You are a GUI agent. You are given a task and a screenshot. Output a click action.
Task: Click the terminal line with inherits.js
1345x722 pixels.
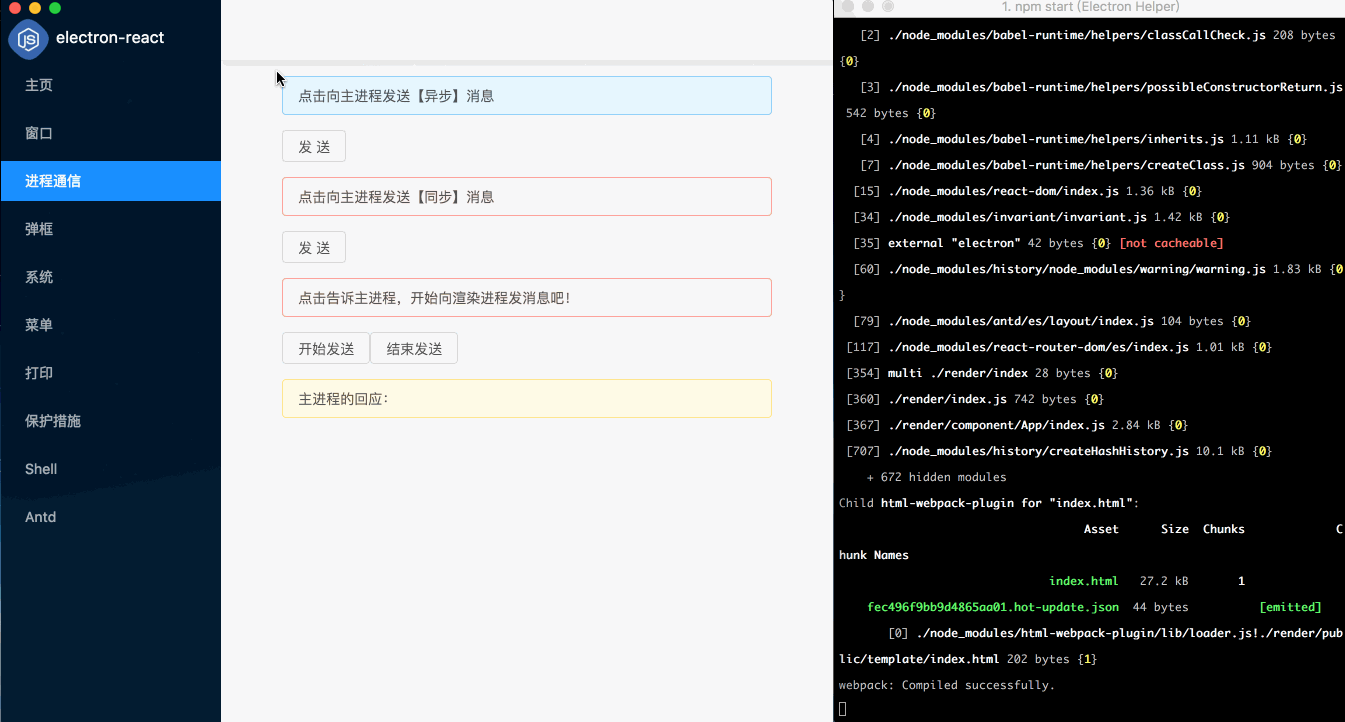tap(1083, 139)
